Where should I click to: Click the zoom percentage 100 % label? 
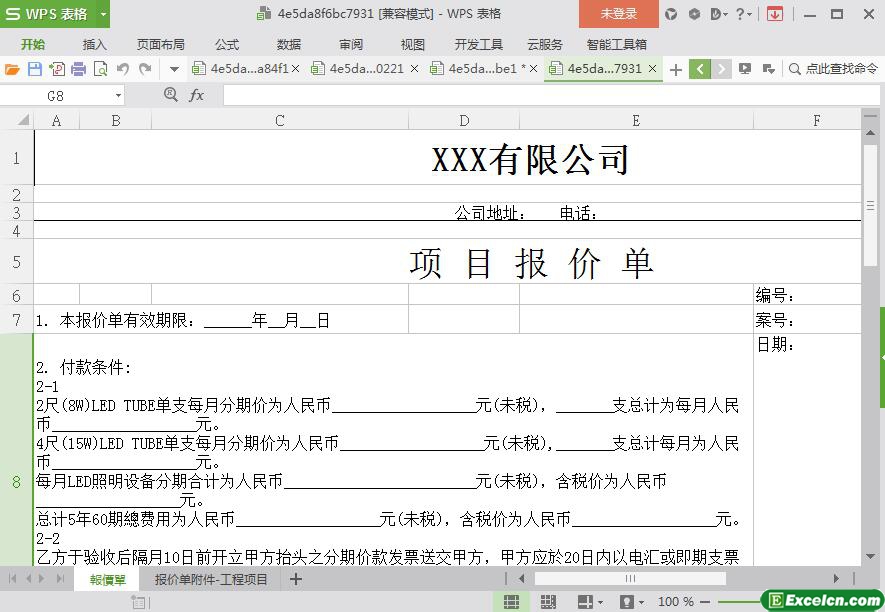676,602
